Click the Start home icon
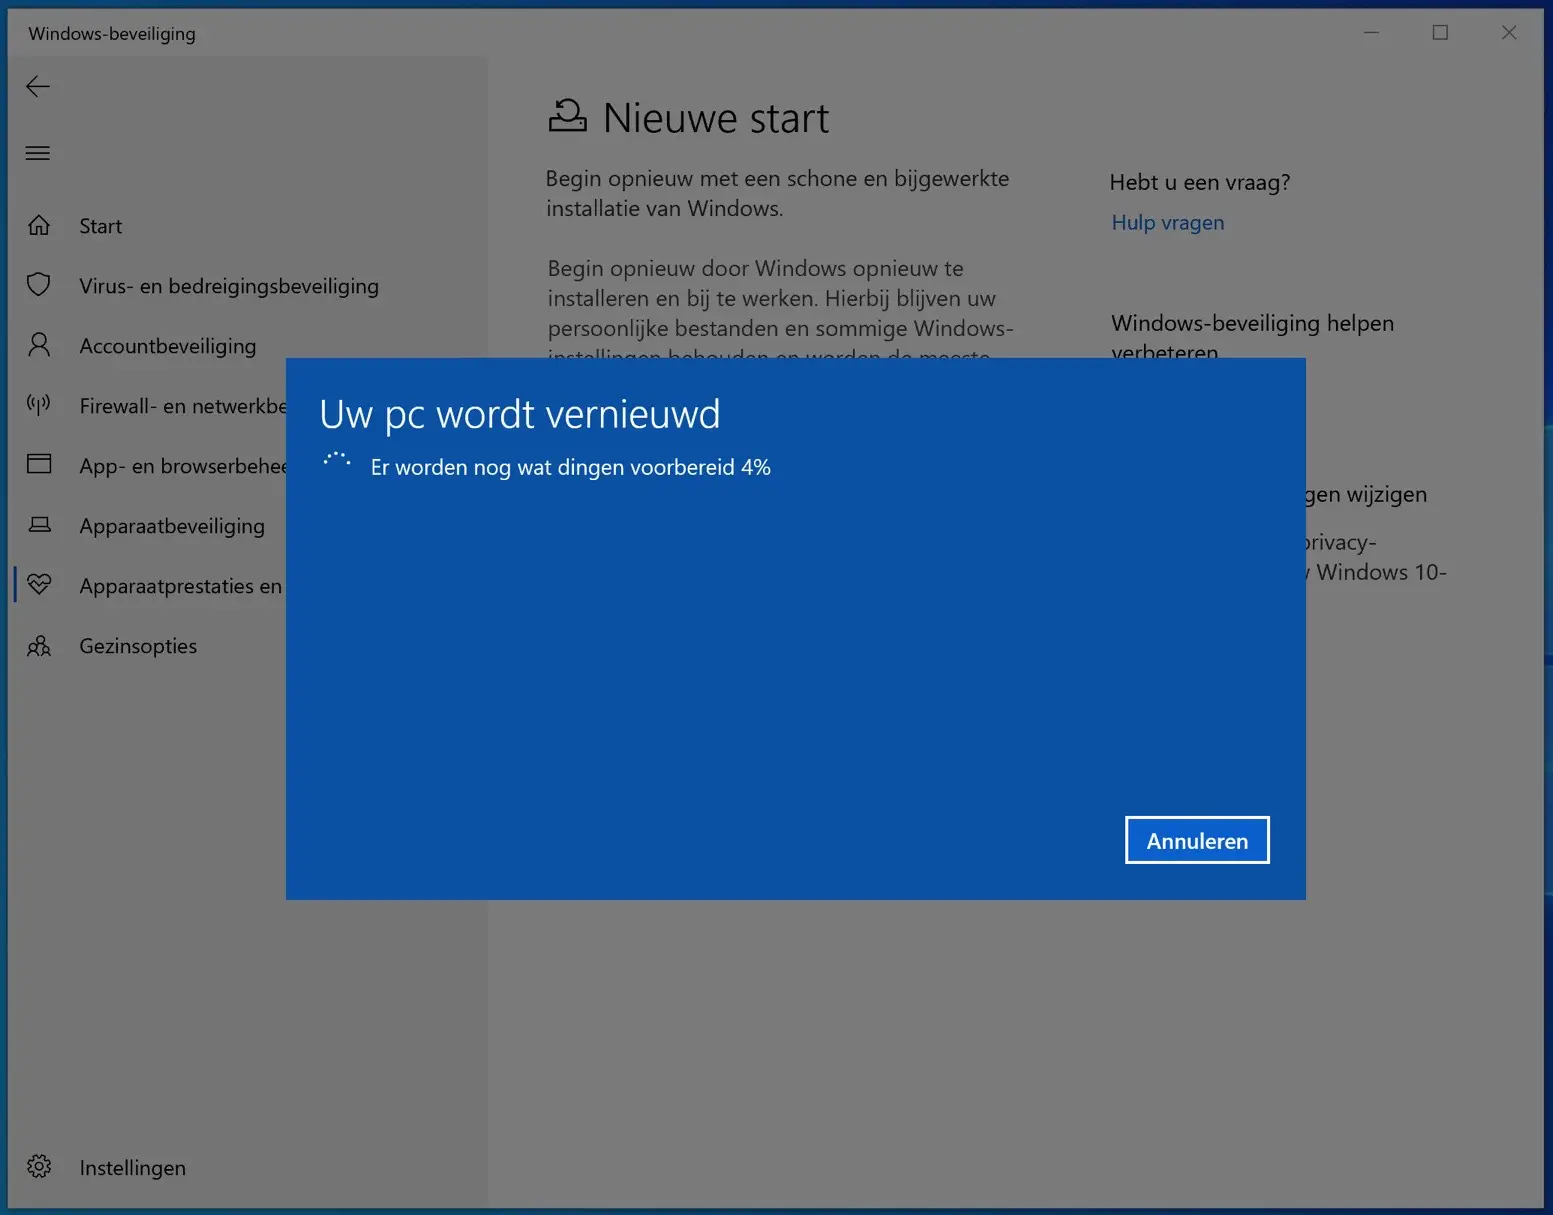Viewport: 1553px width, 1215px height. (39, 226)
